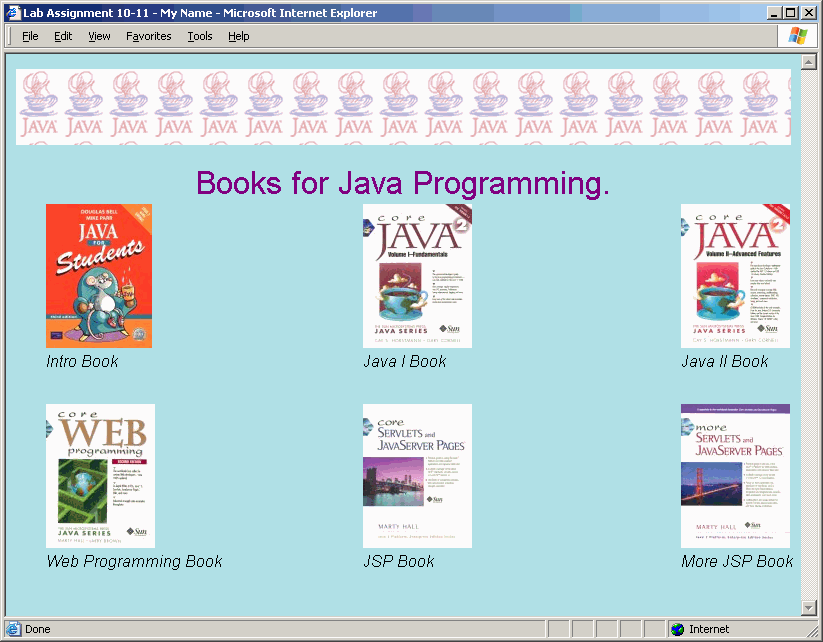Open the Edit menu
Viewport: 823px width, 642px height.
63,36
